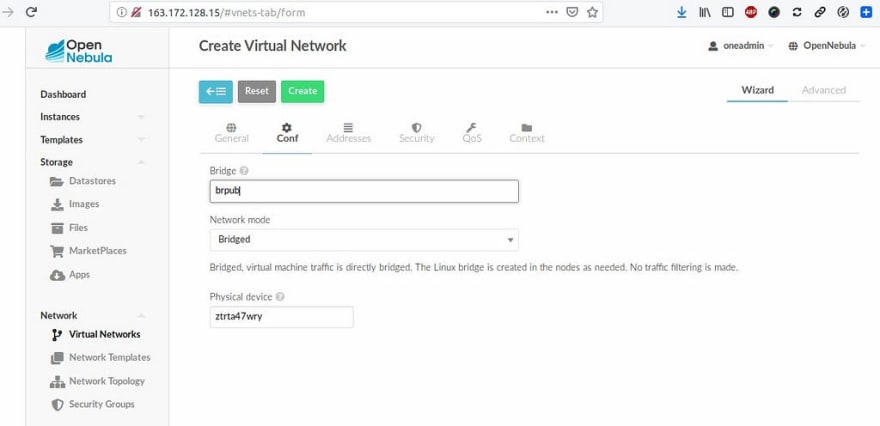Open the oneadmin user dropdown
The width and height of the screenshot is (880, 426).
[741, 46]
